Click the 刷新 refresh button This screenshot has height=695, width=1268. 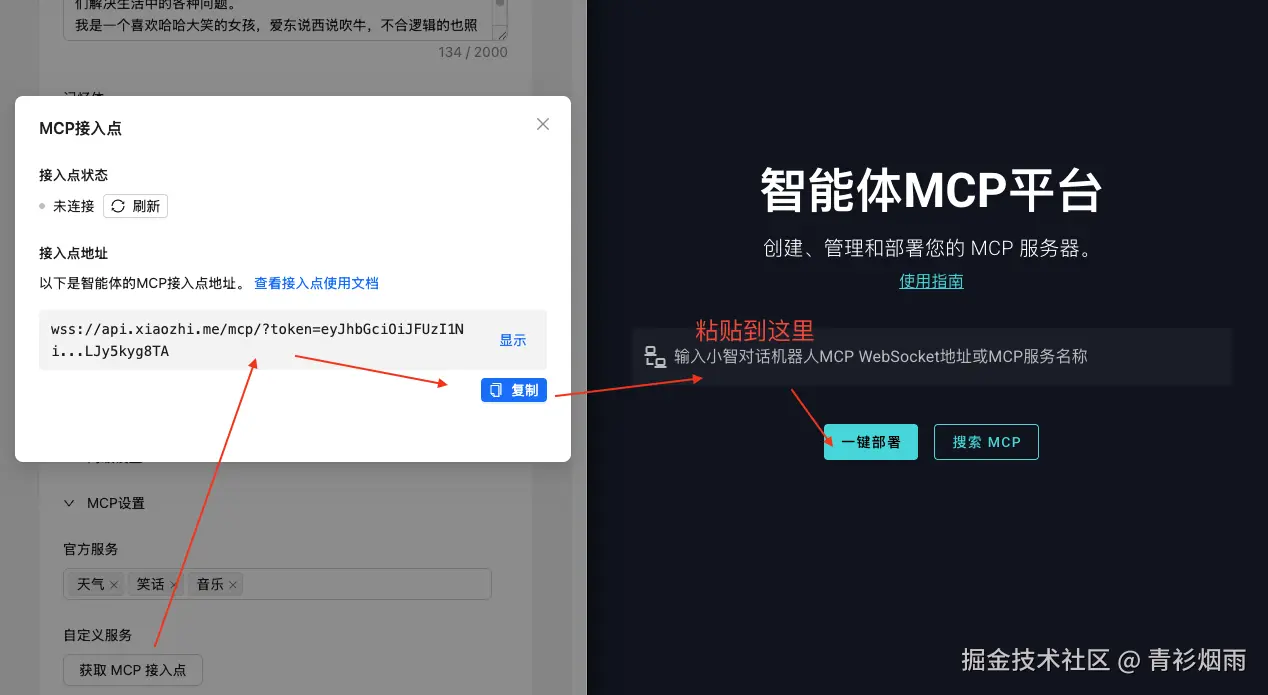(136, 206)
